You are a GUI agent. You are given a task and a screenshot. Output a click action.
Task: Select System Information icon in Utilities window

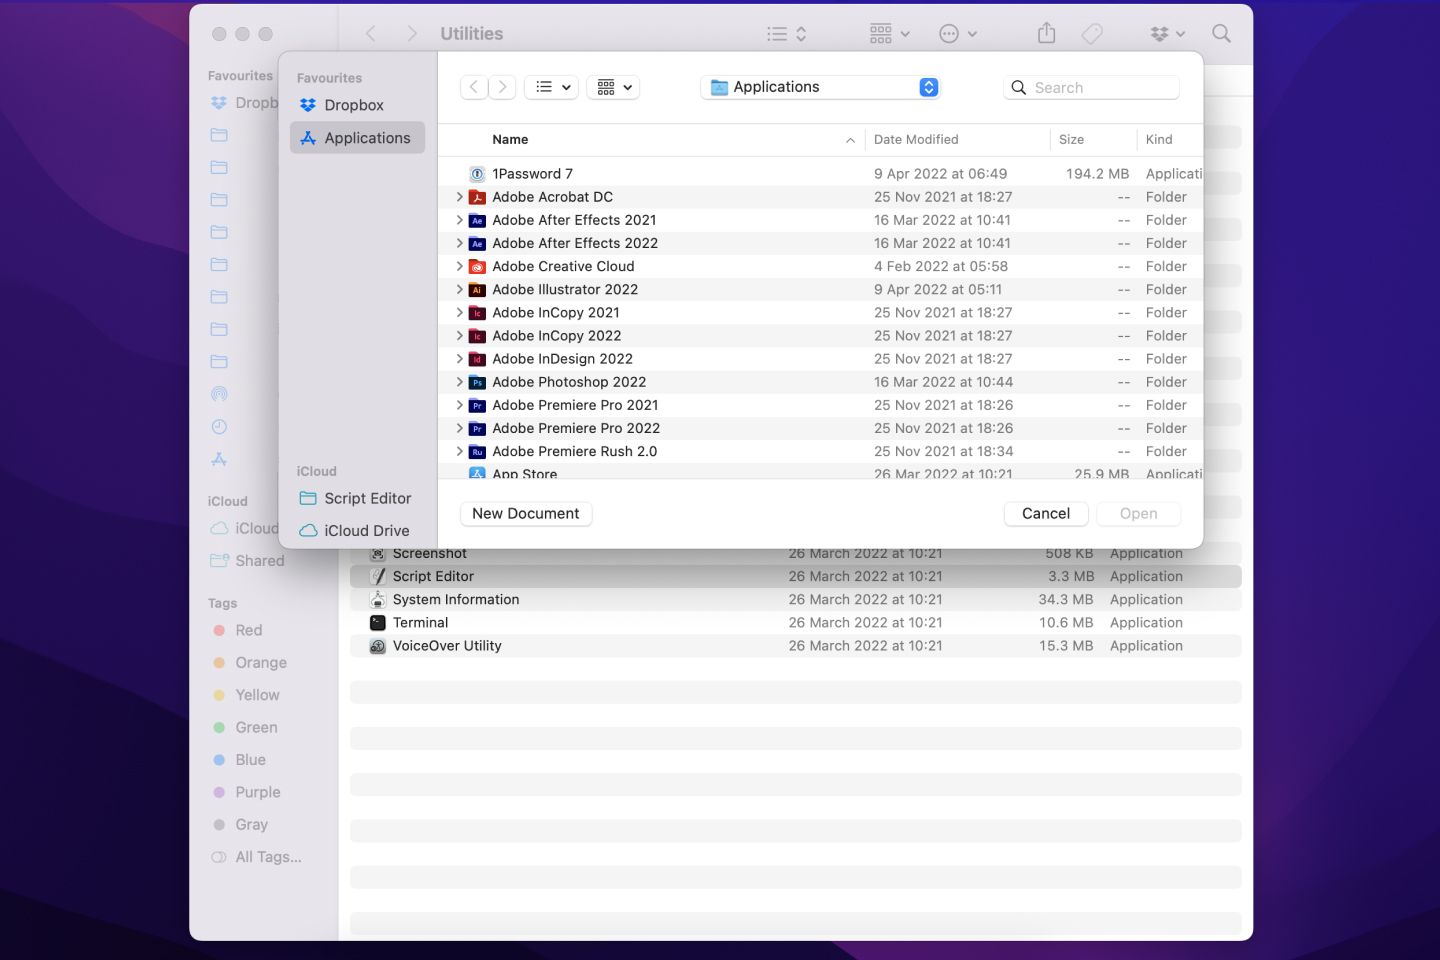(x=377, y=599)
